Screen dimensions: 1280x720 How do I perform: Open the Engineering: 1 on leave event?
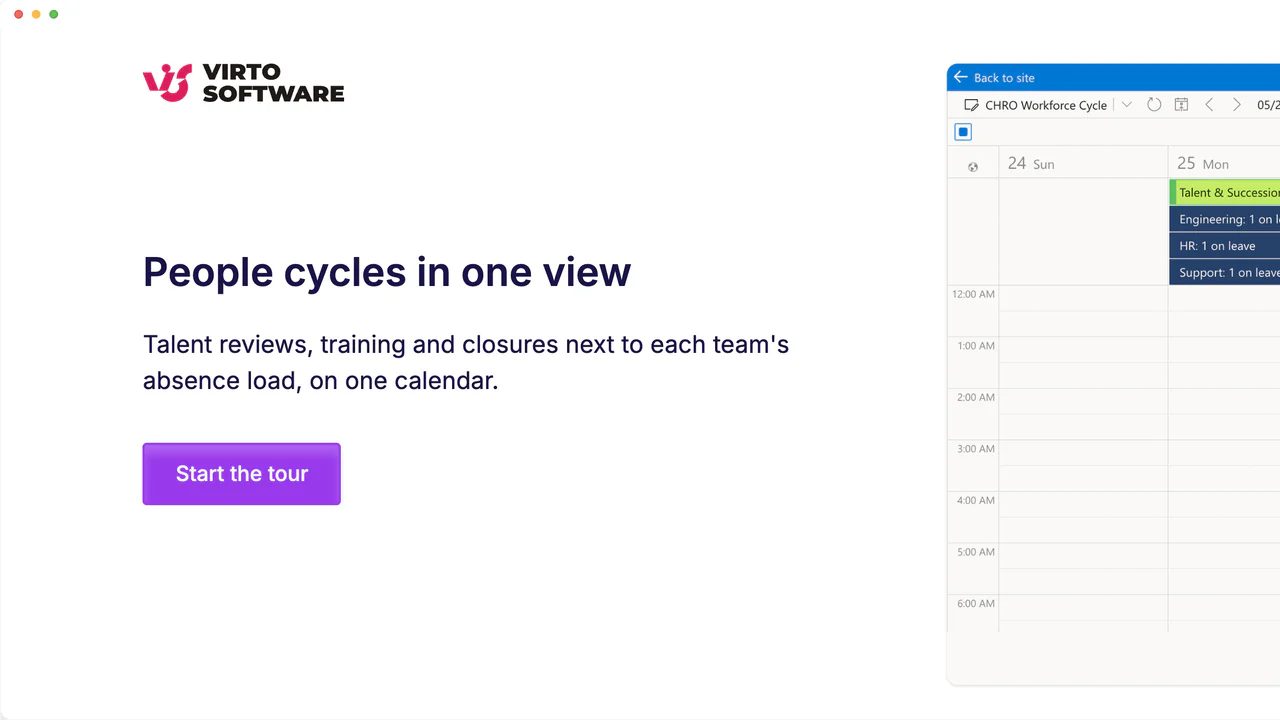pyautogui.click(x=1225, y=219)
